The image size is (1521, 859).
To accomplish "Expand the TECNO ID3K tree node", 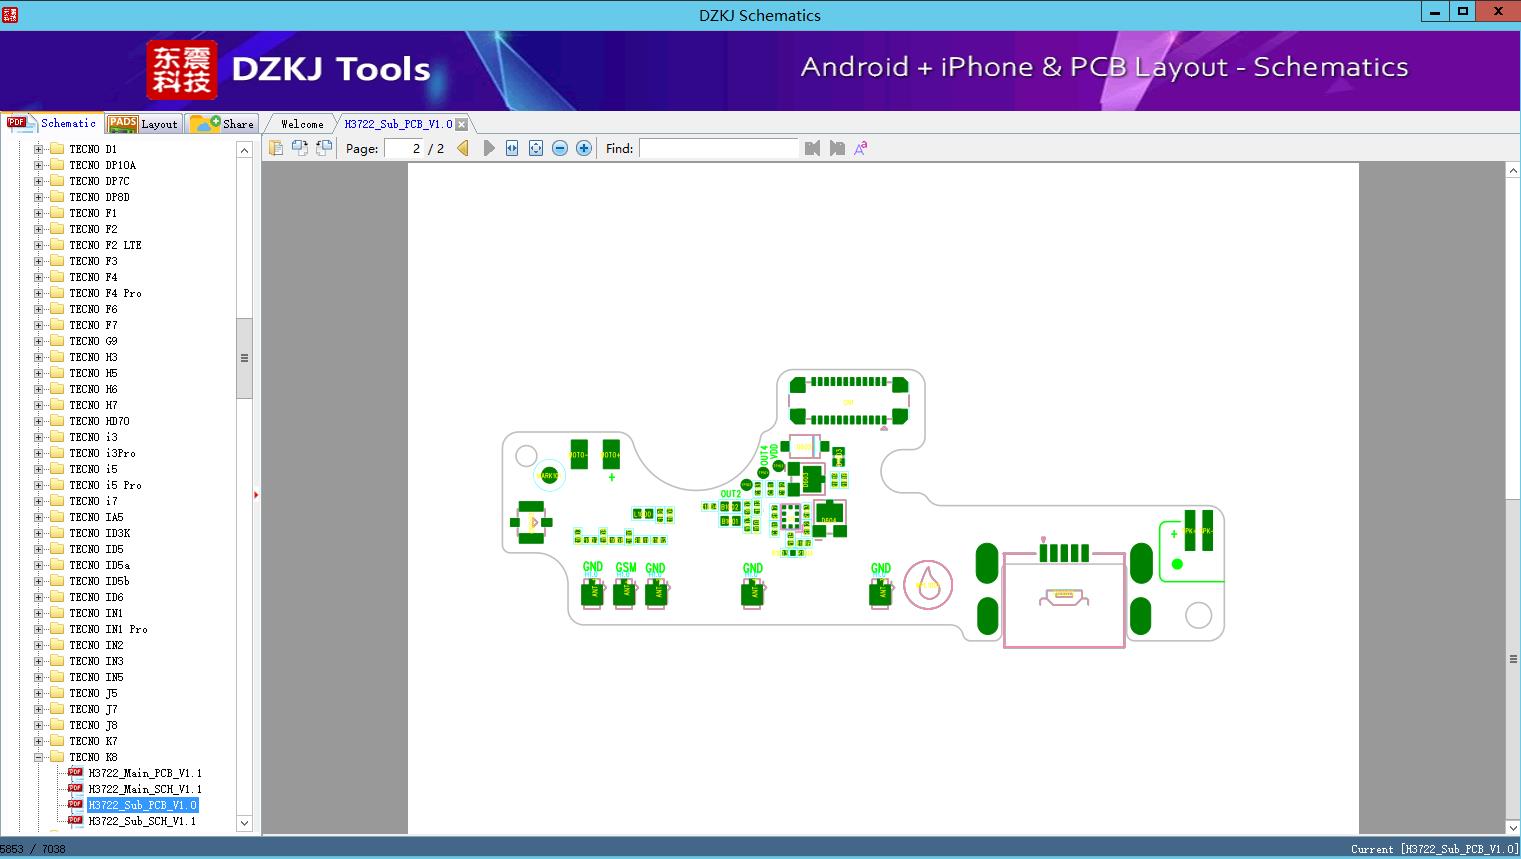I will [39, 533].
